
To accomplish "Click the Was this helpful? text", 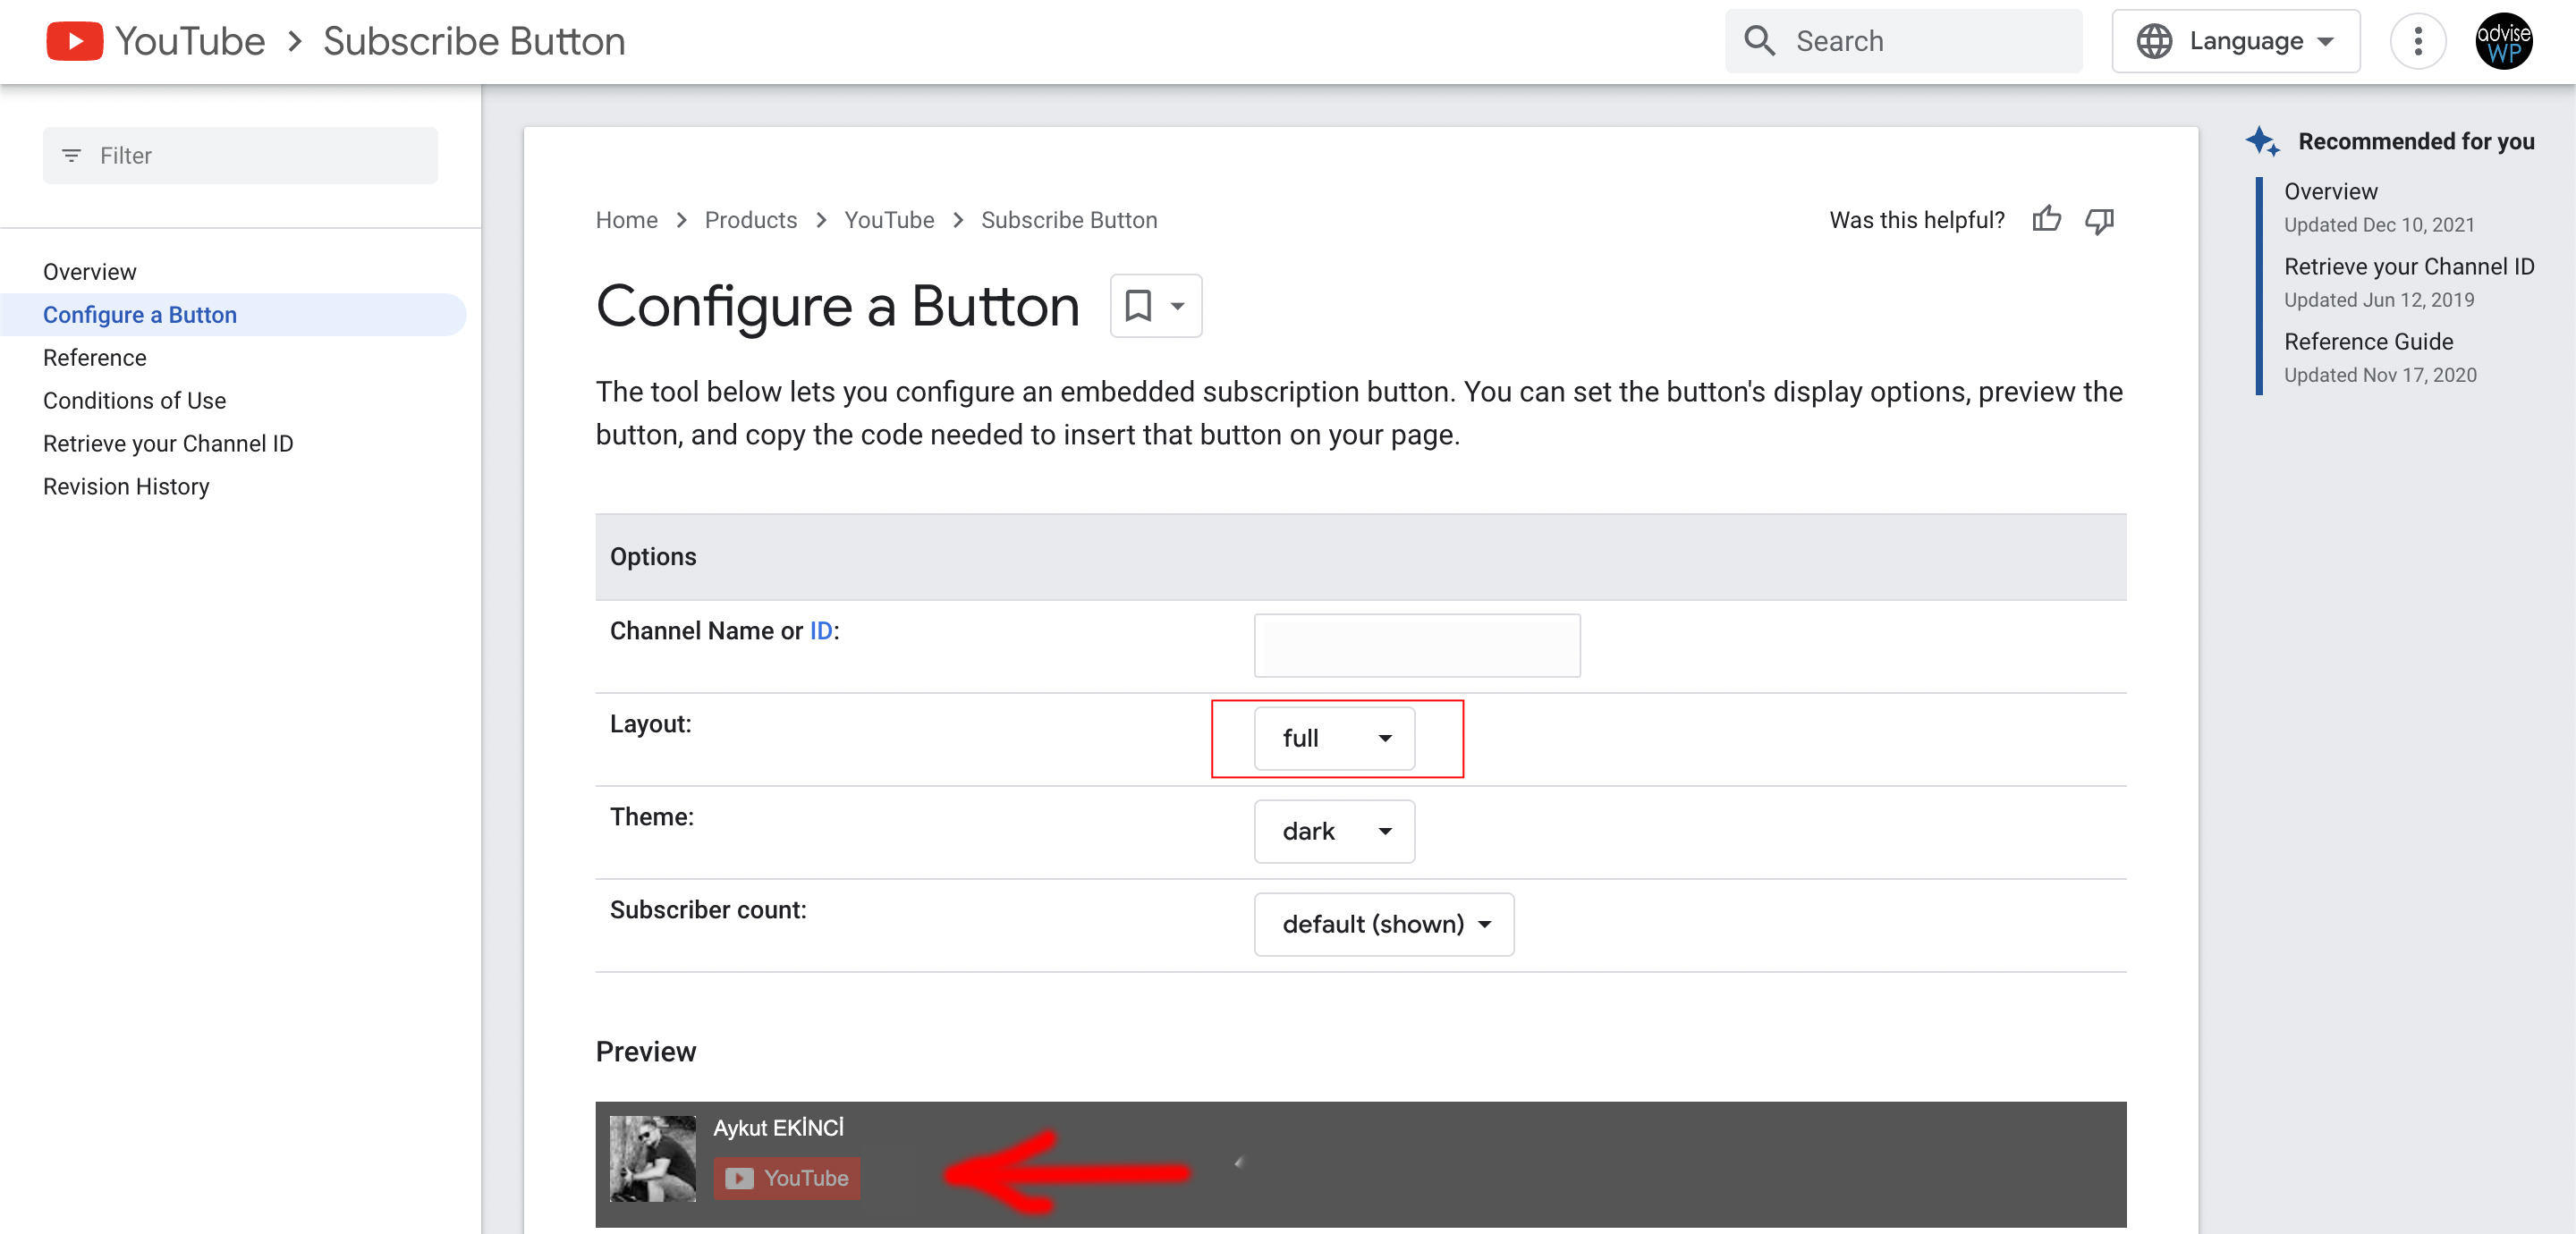I will pyautogui.click(x=1916, y=220).
